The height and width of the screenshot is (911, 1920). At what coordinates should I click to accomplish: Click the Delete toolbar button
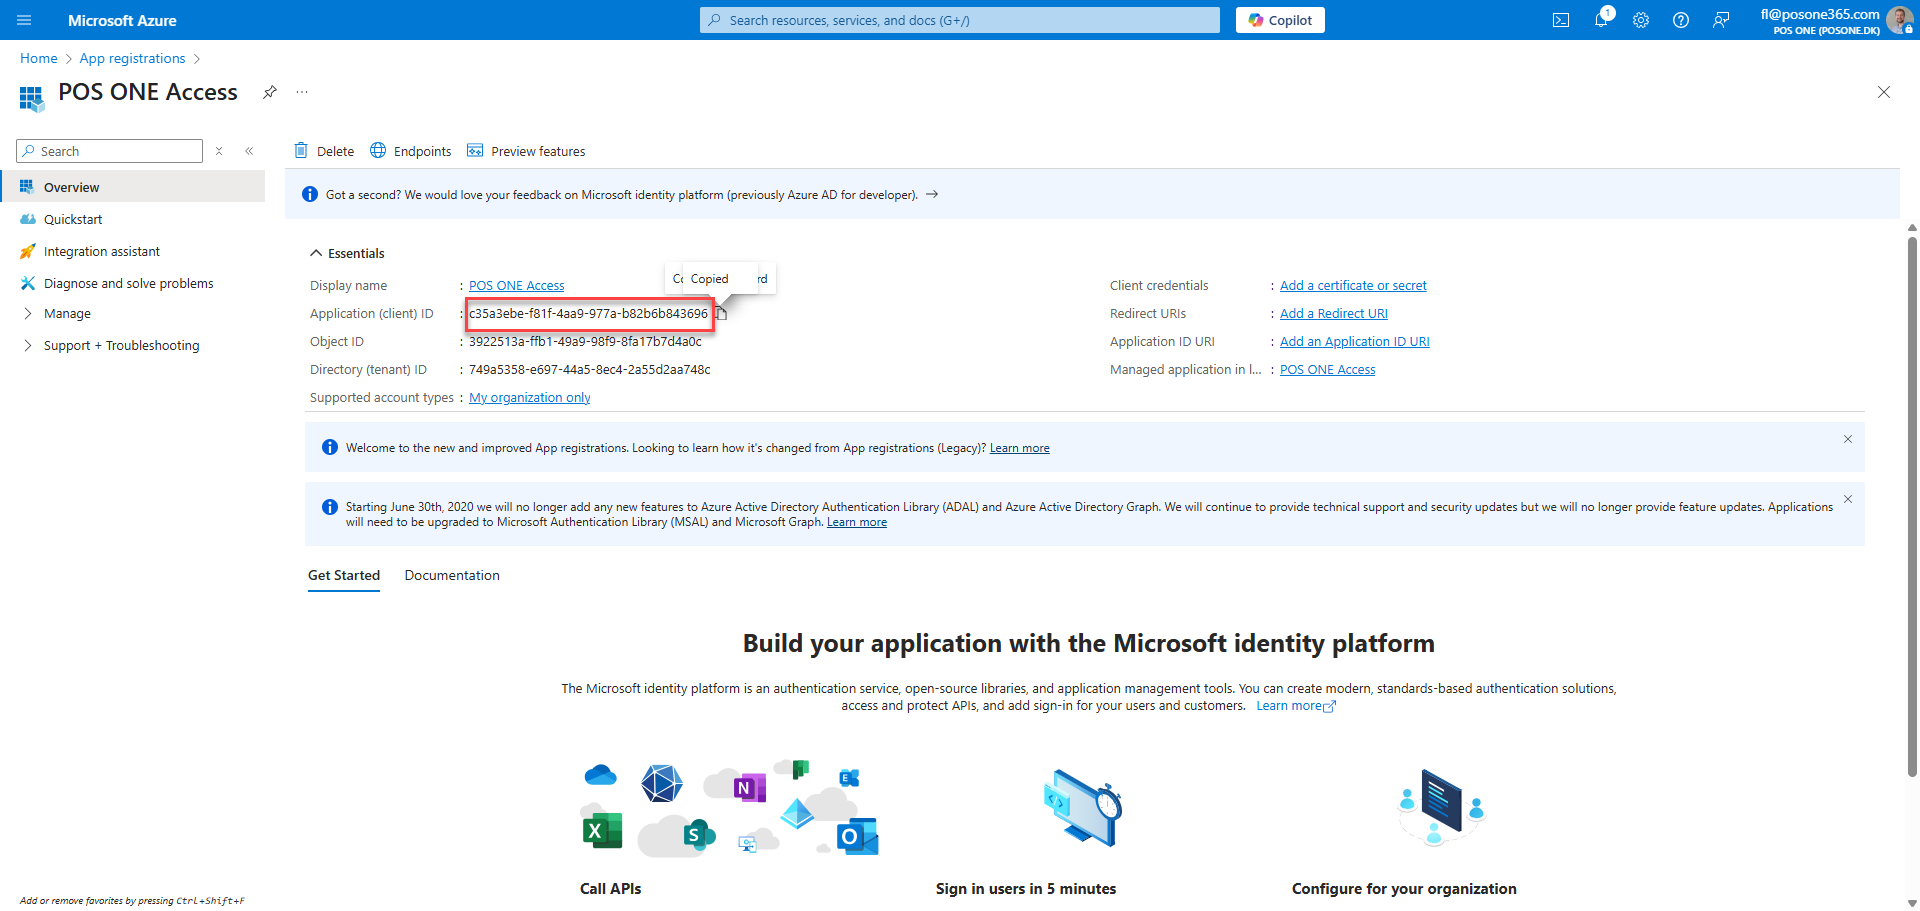click(x=324, y=151)
